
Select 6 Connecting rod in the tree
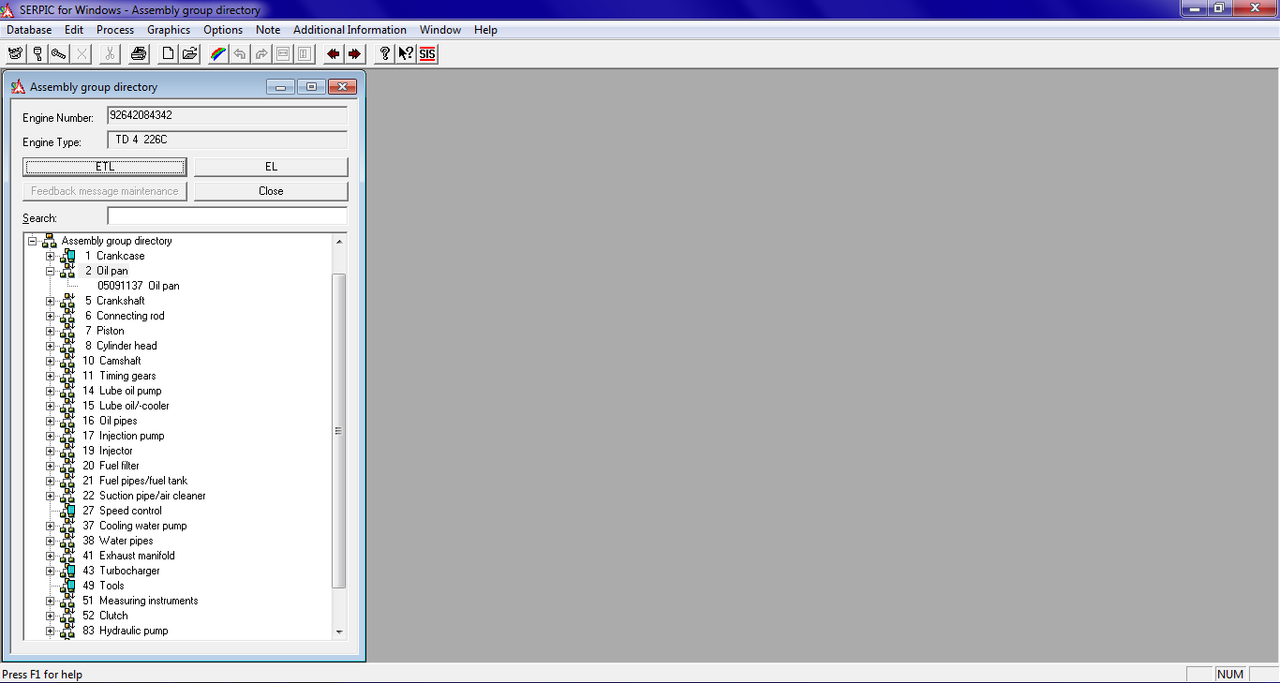click(x=124, y=316)
